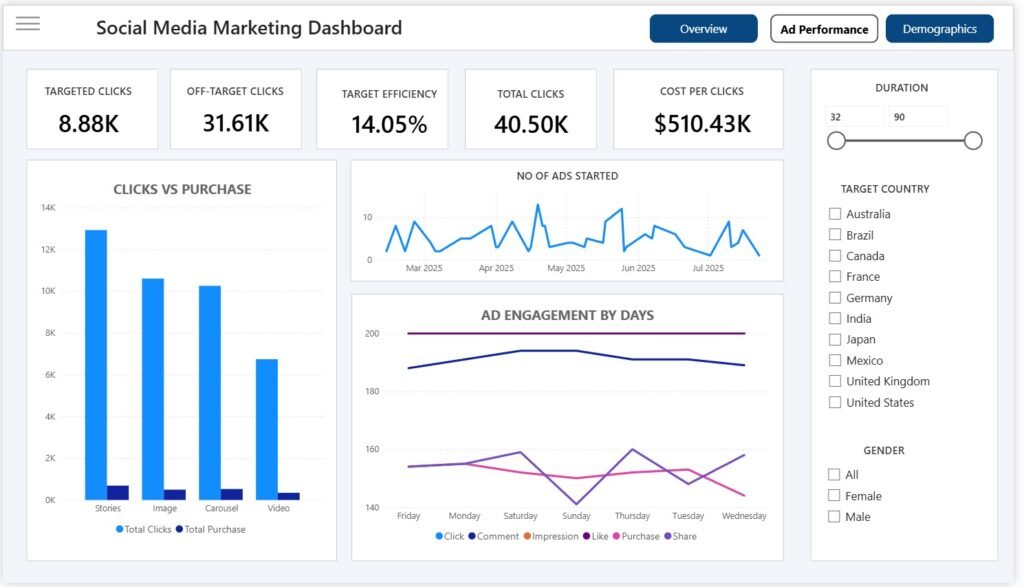Select the Impression legend dot
This screenshot has height=587, width=1024.
pyautogui.click(x=526, y=537)
